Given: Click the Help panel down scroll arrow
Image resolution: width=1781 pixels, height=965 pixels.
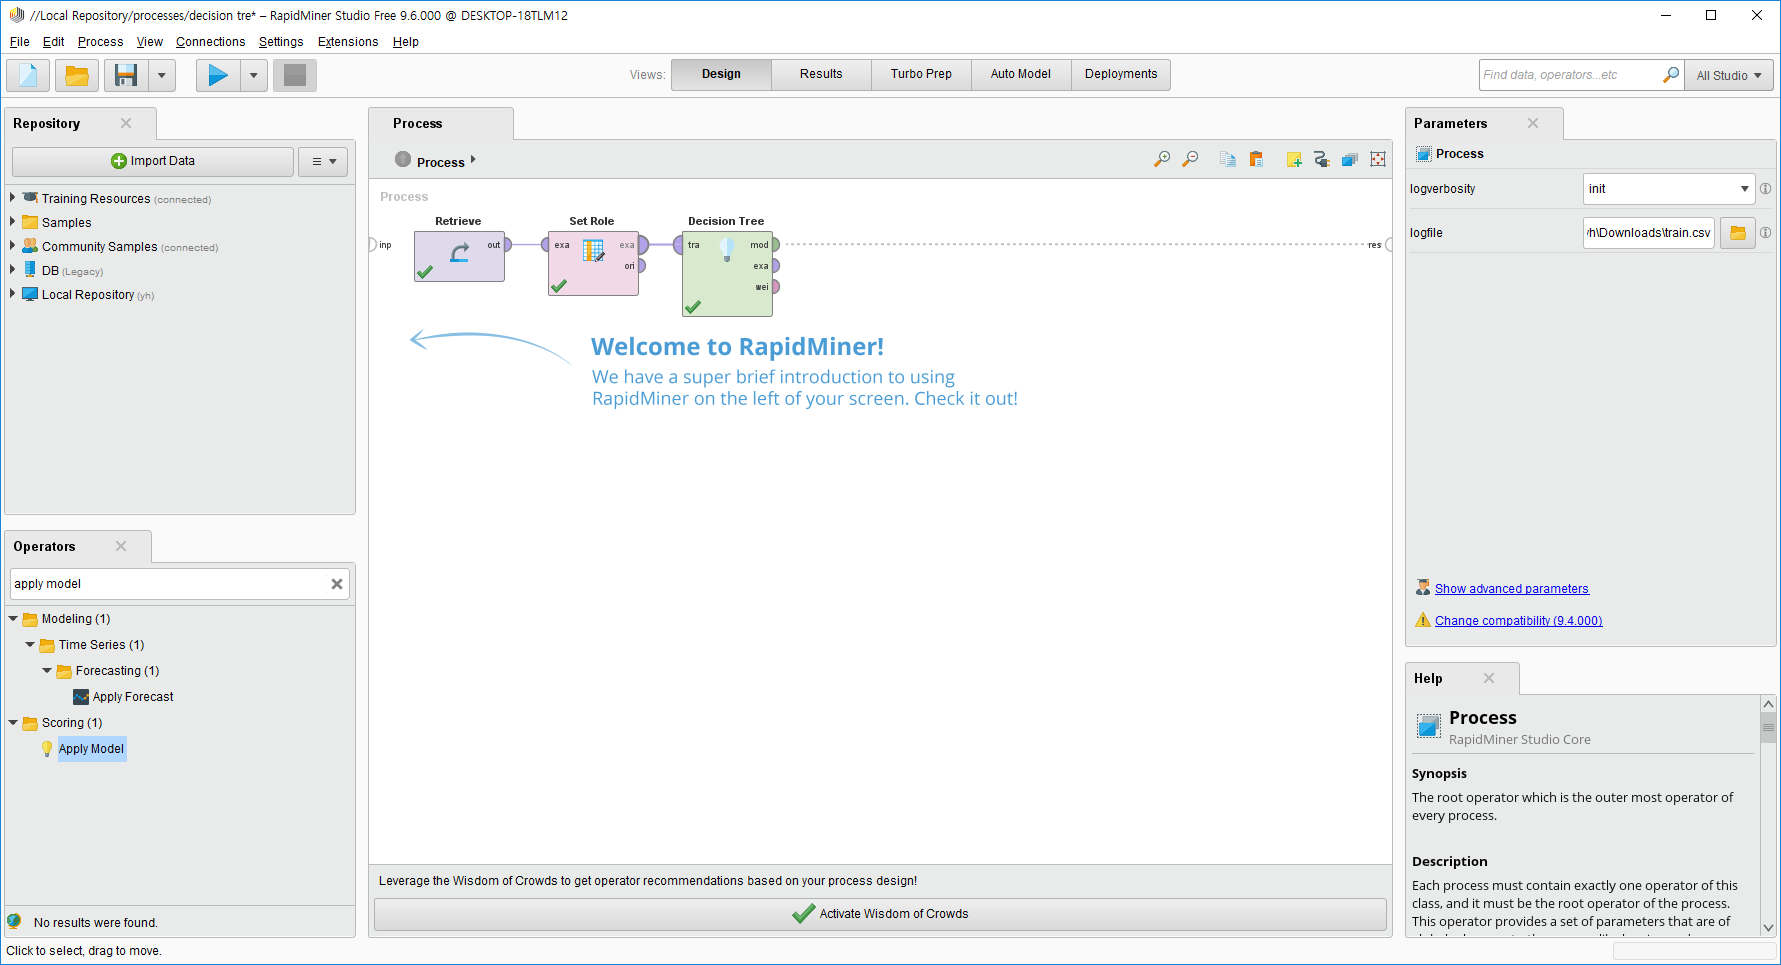Looking at the screenshot, I should point(1768,928).
